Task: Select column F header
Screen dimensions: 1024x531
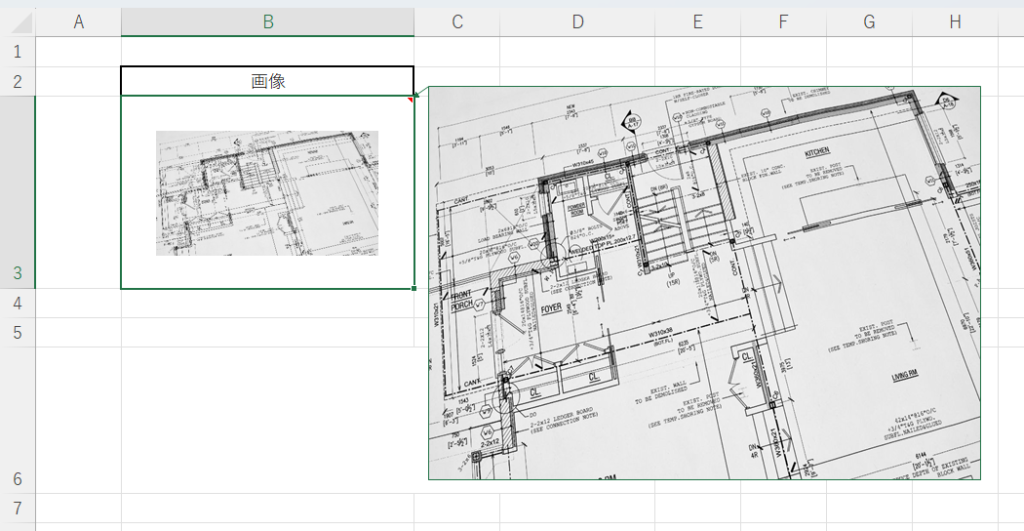Action: (783, 22)
